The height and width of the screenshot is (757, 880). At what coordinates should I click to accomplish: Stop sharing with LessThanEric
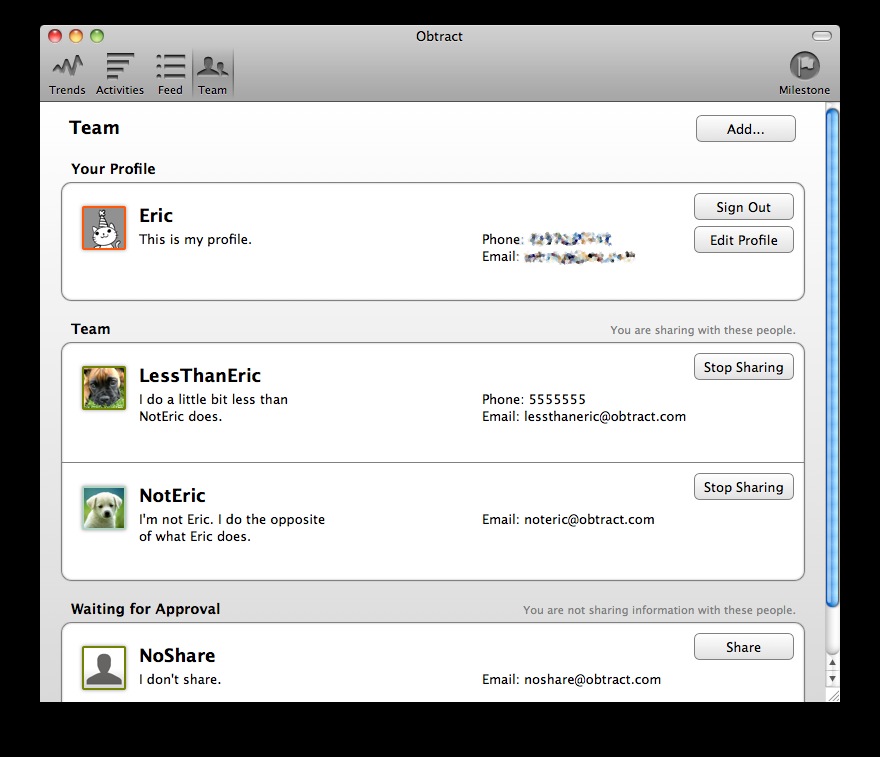[744, 367]
